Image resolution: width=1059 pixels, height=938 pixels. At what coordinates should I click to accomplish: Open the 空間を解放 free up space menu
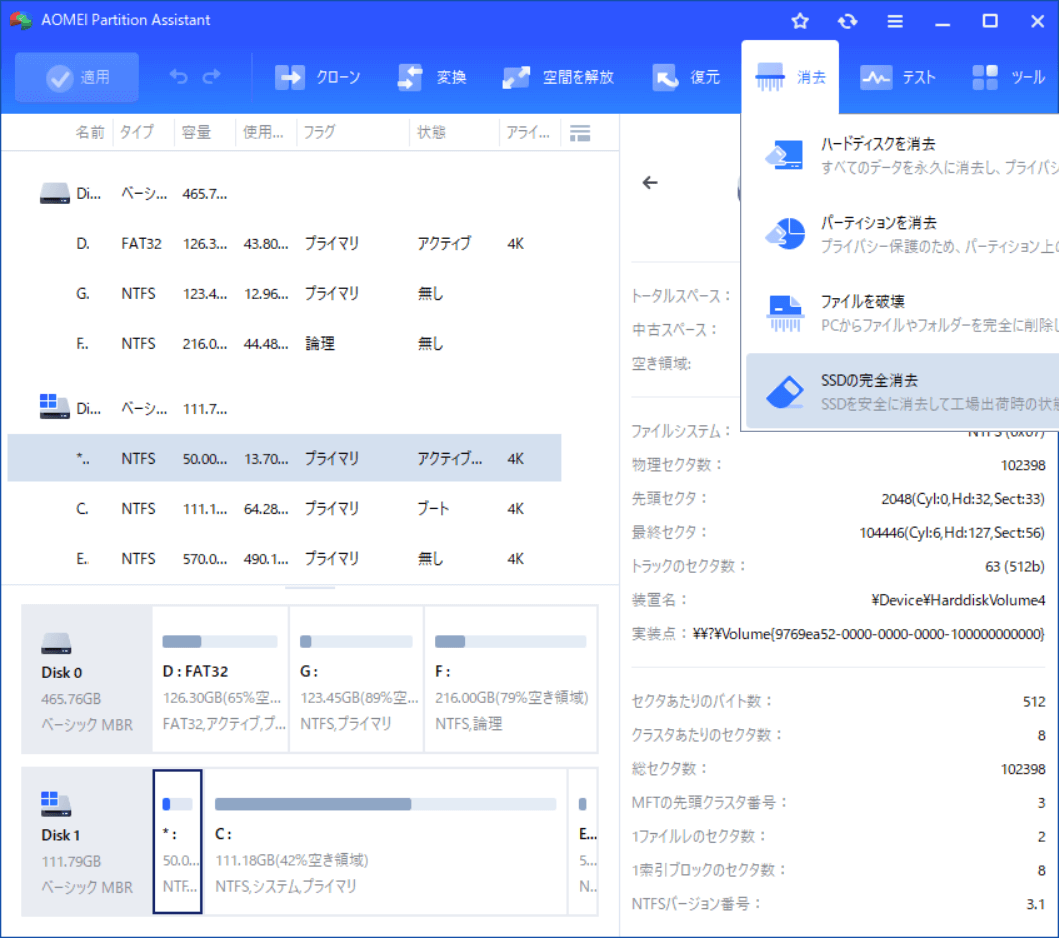[x=558, y=77]
